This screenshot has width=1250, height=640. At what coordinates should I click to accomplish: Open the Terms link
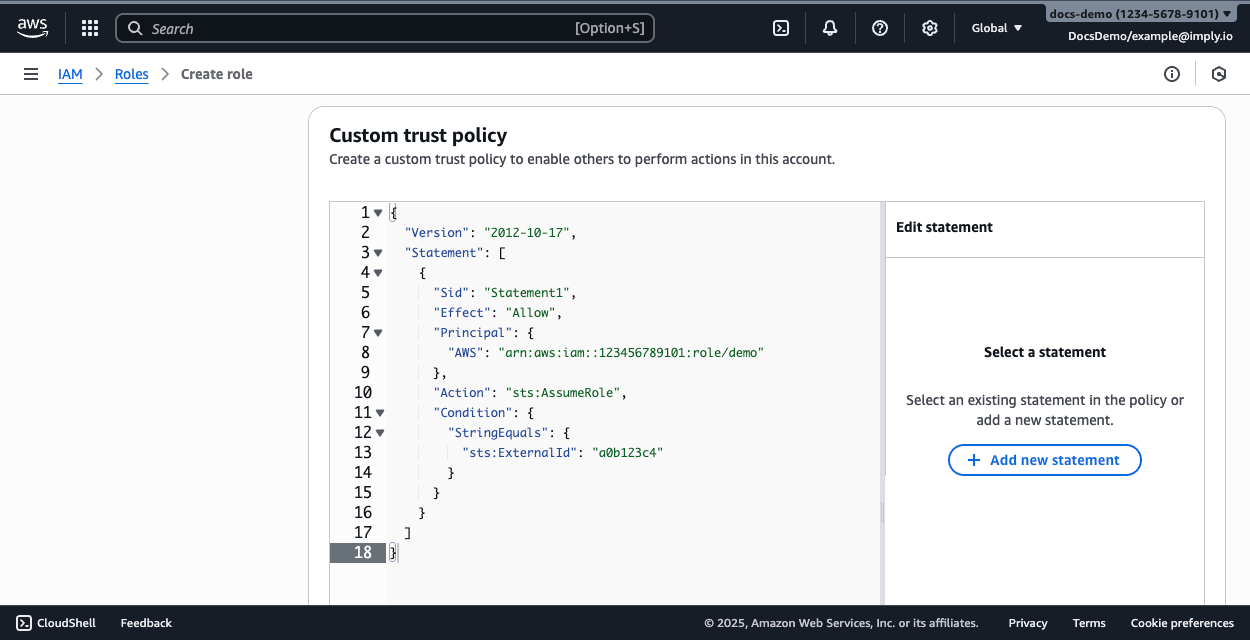(1089, 623)
